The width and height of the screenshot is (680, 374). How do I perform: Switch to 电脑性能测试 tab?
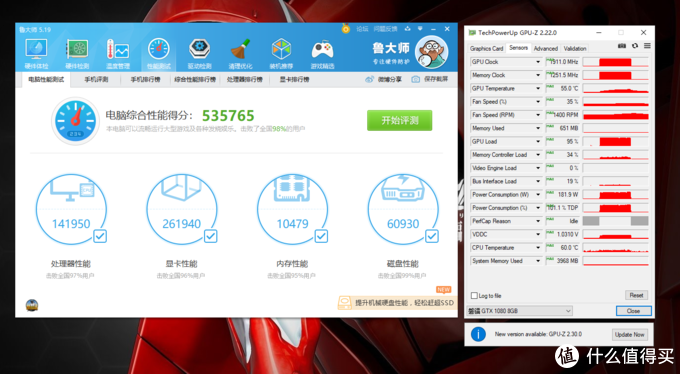[46, 79]
